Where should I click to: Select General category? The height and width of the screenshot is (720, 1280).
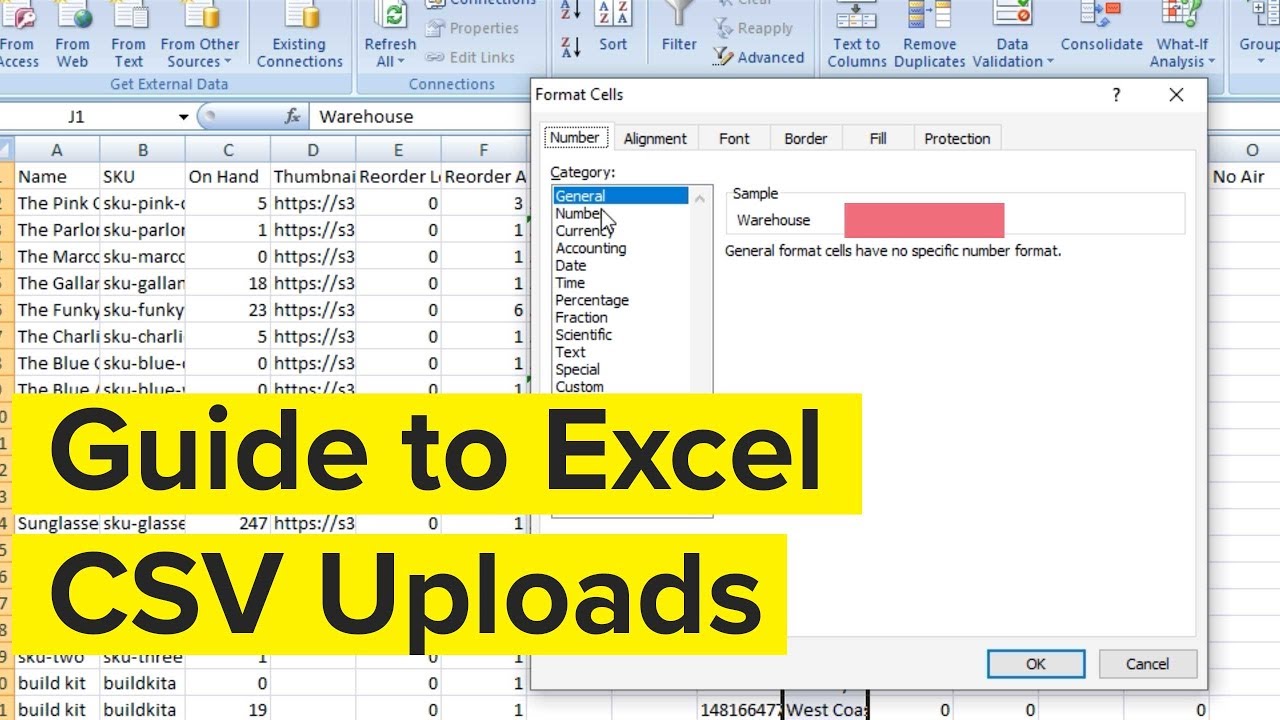(x=620, y=196)
